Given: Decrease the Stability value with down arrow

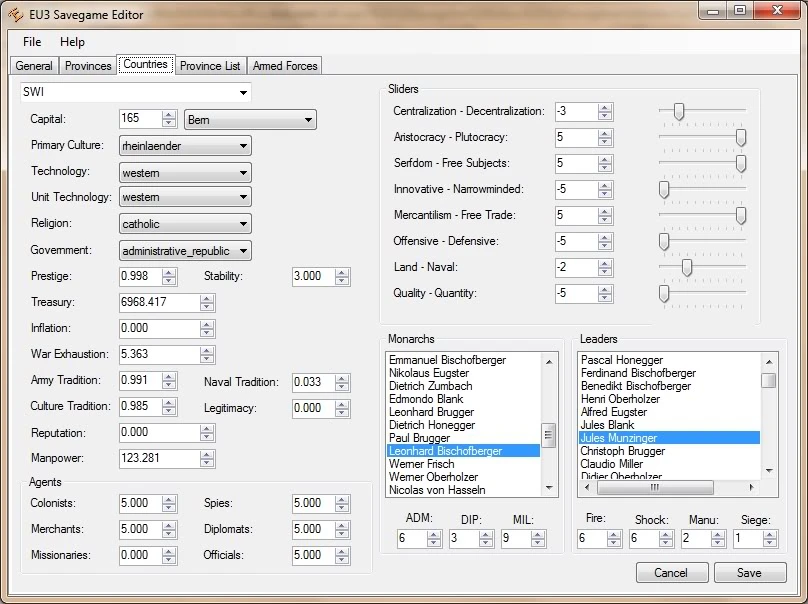Looking at the screenshot, I should 342,280.
